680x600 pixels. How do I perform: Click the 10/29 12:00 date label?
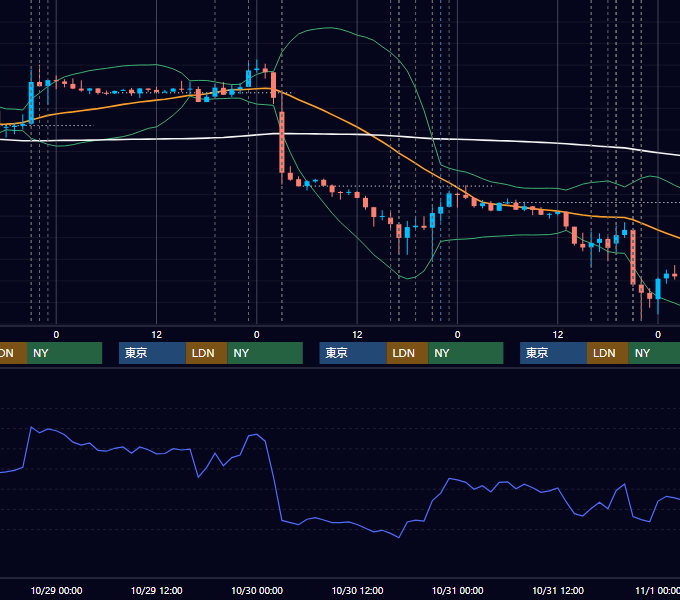tap(157, 590)
